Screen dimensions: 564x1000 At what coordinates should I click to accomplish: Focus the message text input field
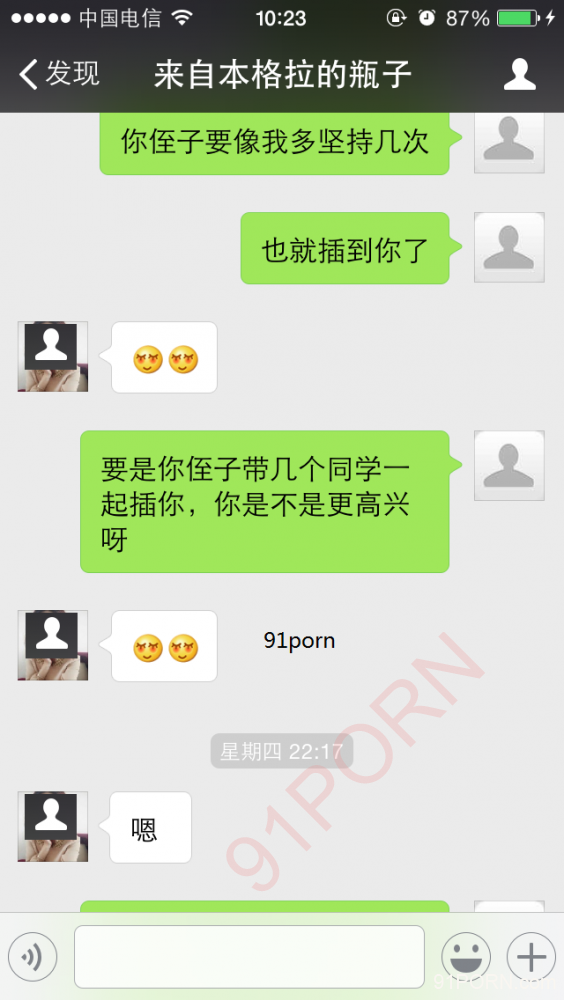click(249, 957)
